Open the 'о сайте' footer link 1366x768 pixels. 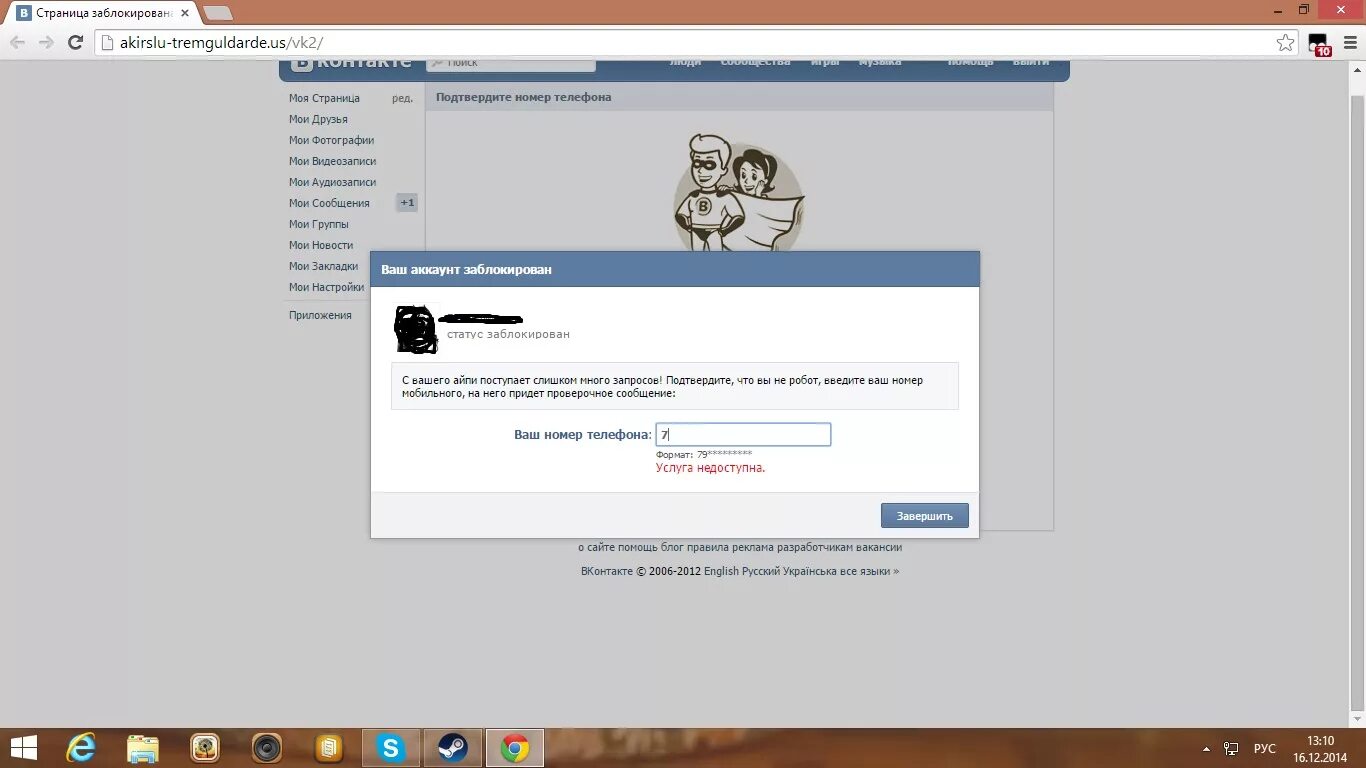click(x=595, y=547)
